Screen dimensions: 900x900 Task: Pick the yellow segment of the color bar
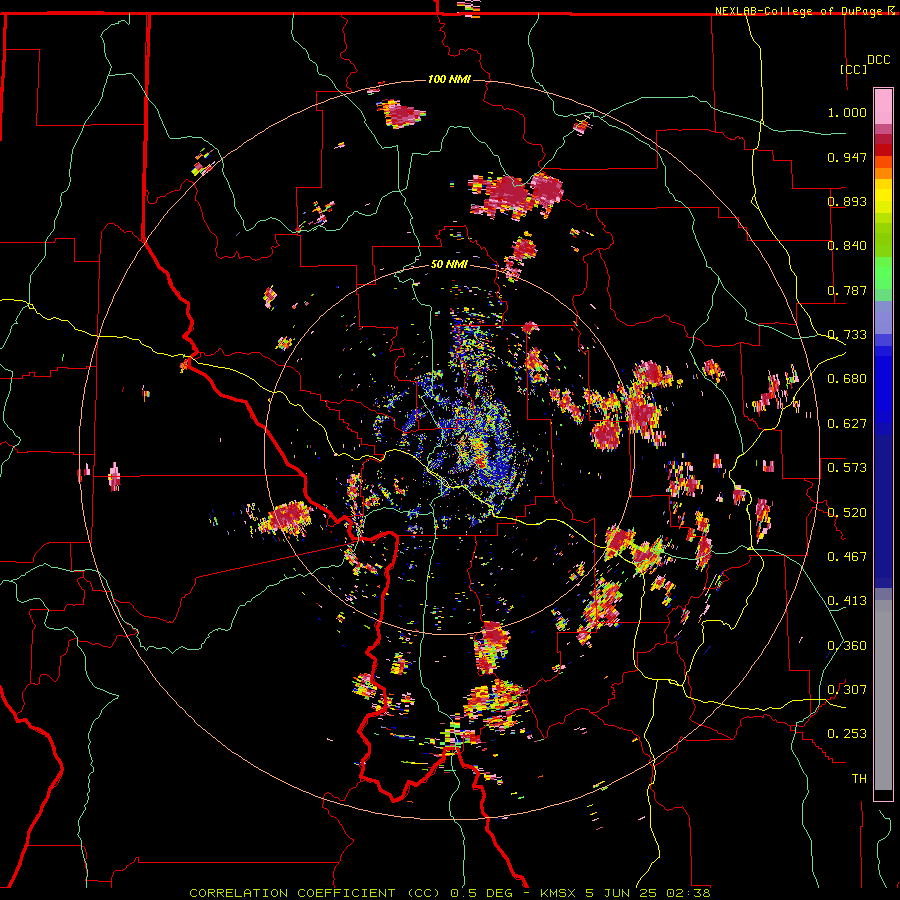coord(883,201)
